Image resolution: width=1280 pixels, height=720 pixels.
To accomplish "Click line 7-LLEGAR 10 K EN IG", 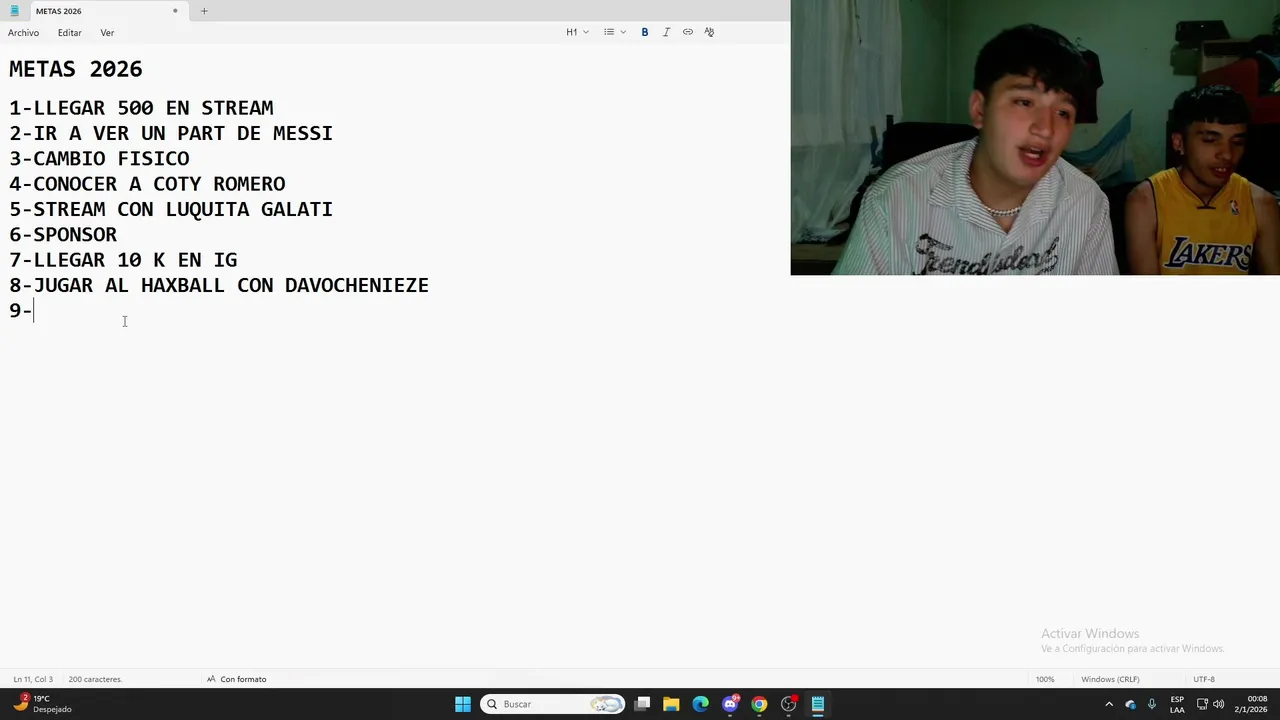I will pos(123,260).
